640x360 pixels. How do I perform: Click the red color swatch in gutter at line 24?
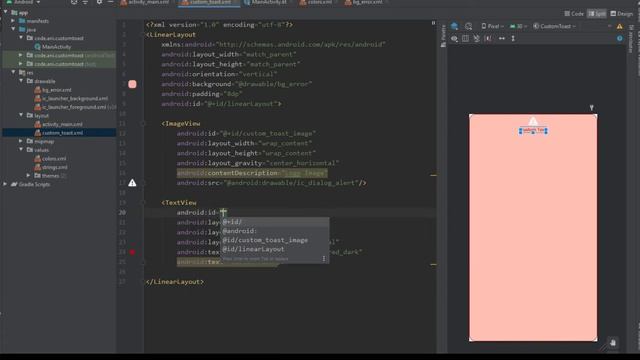tap(132, 252)
